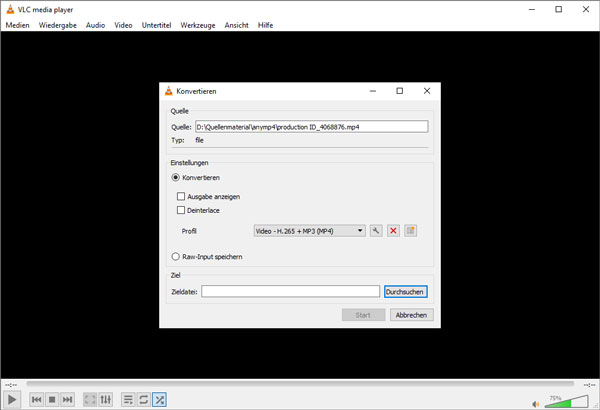The height and width of the screenshot is (410, 600).
Task: Close the VLC media player window
Action: 586,10
